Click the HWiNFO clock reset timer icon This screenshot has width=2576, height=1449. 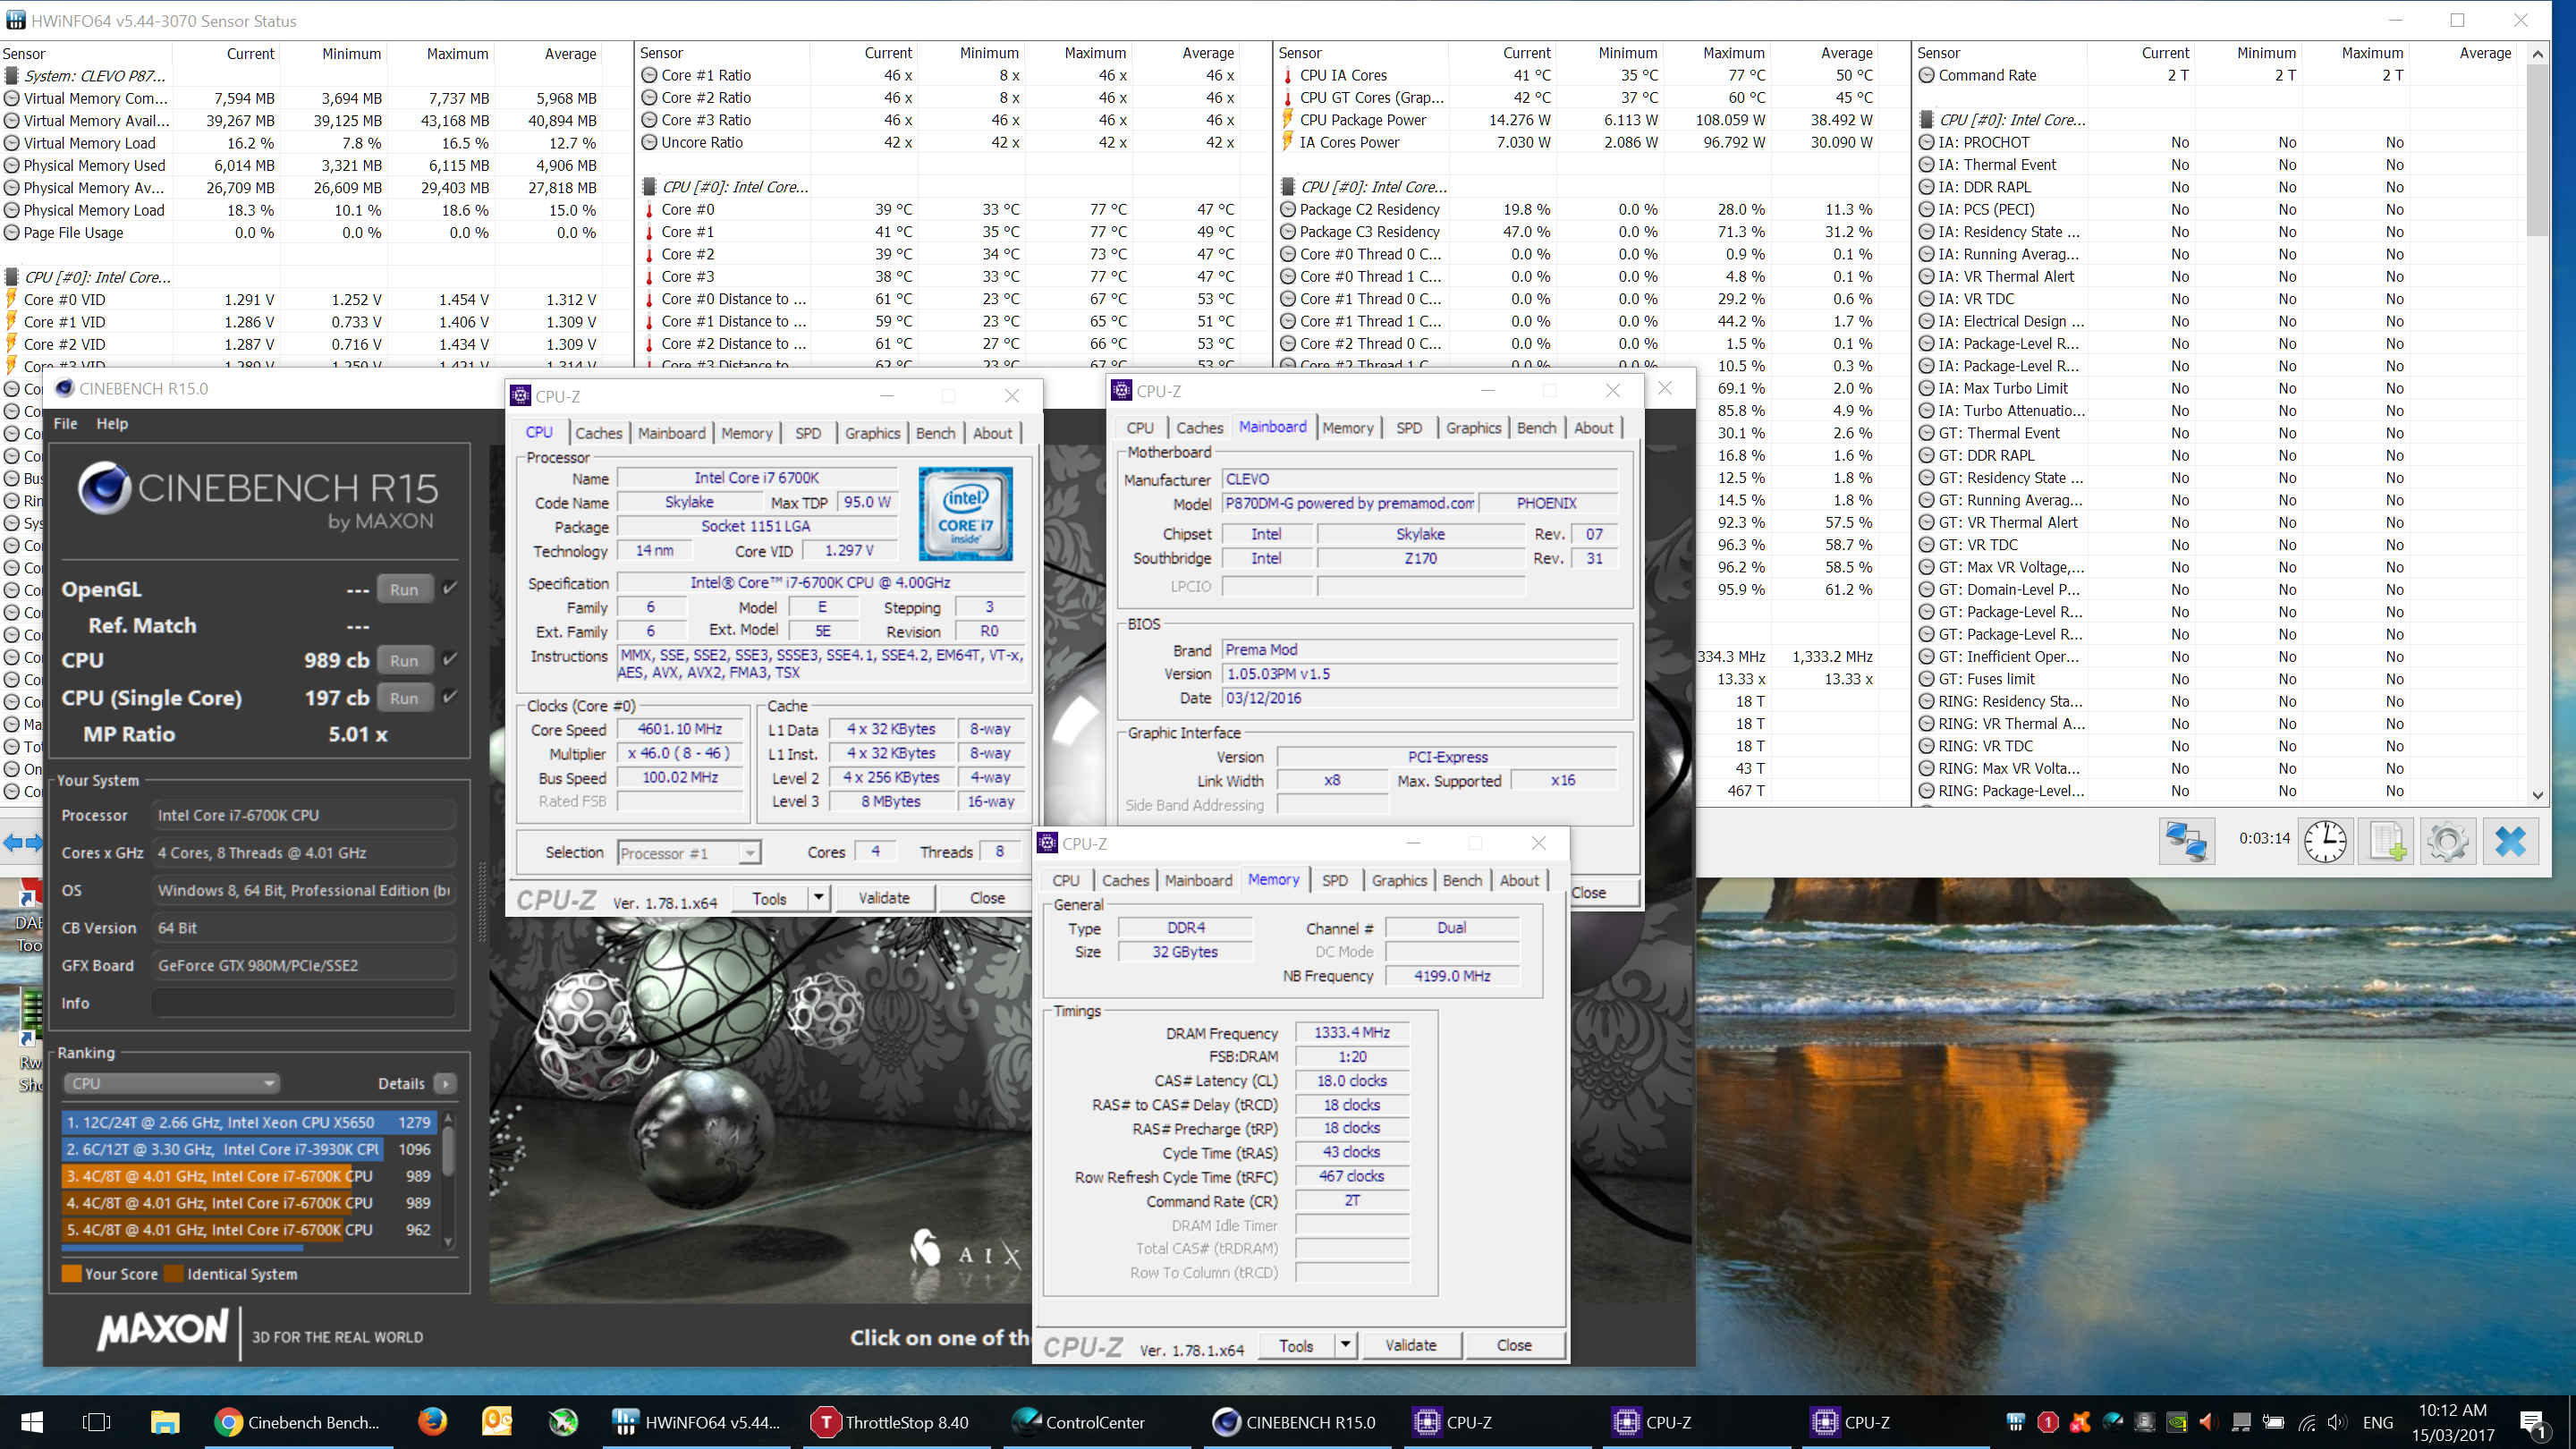2325,841
